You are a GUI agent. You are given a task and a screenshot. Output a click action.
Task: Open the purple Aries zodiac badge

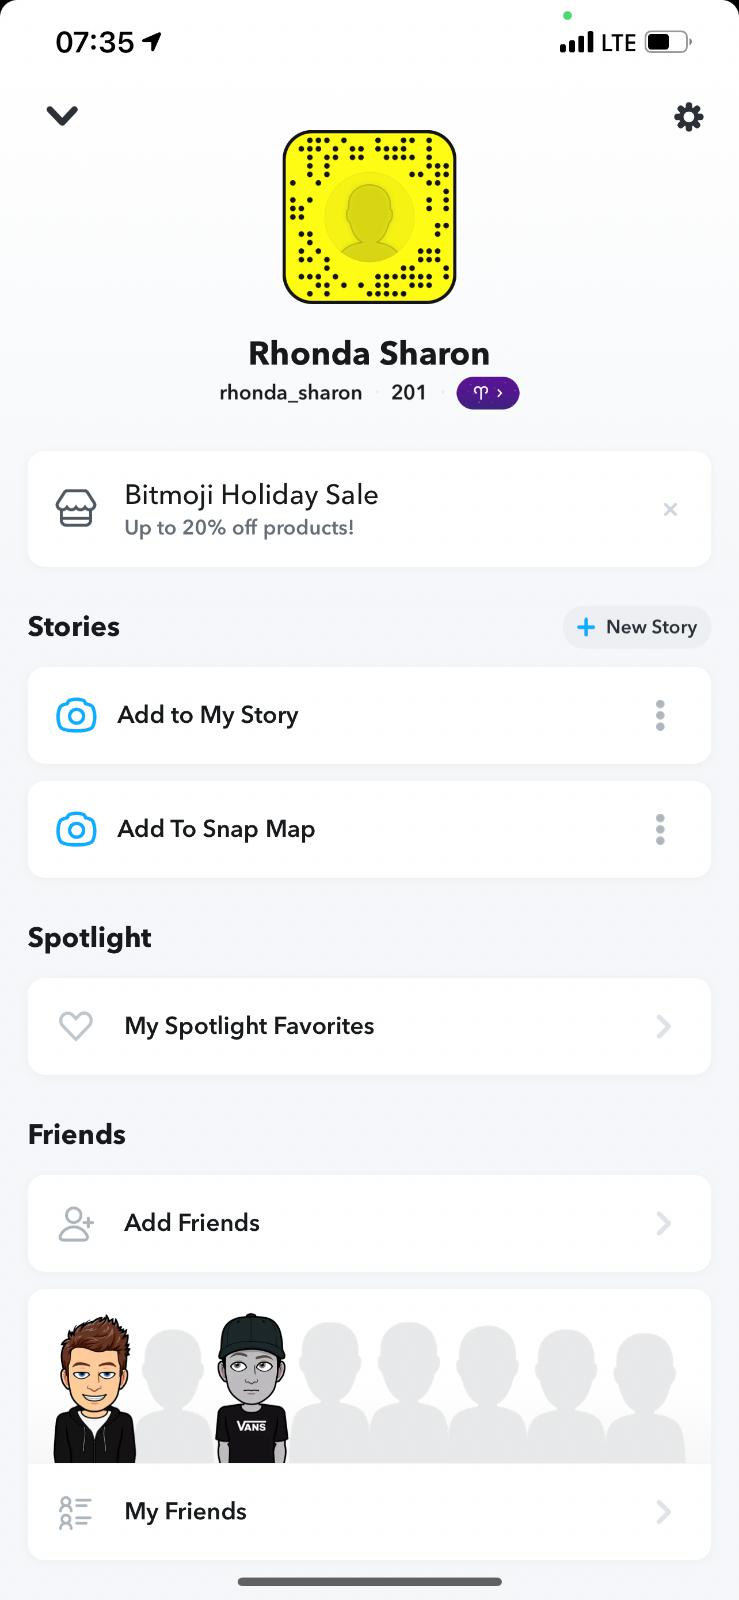(487, 393)
